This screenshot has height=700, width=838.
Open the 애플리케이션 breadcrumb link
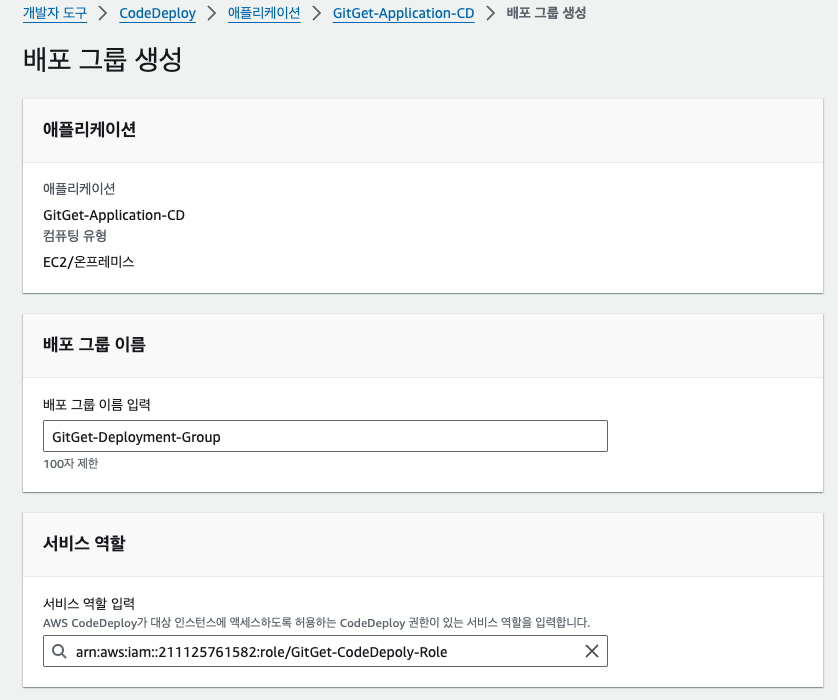tap(264, 13)
